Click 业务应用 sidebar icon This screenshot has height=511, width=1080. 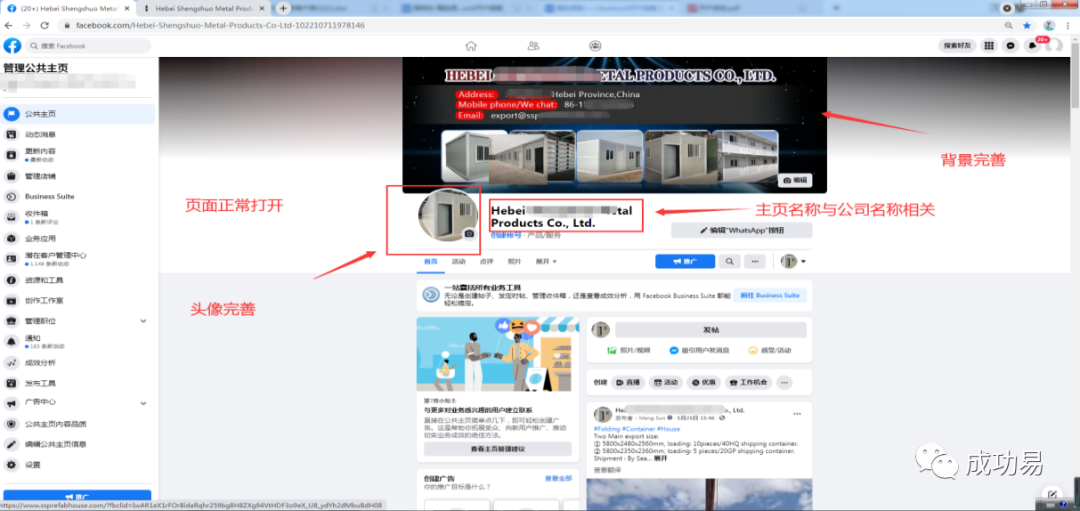[11, 239]
